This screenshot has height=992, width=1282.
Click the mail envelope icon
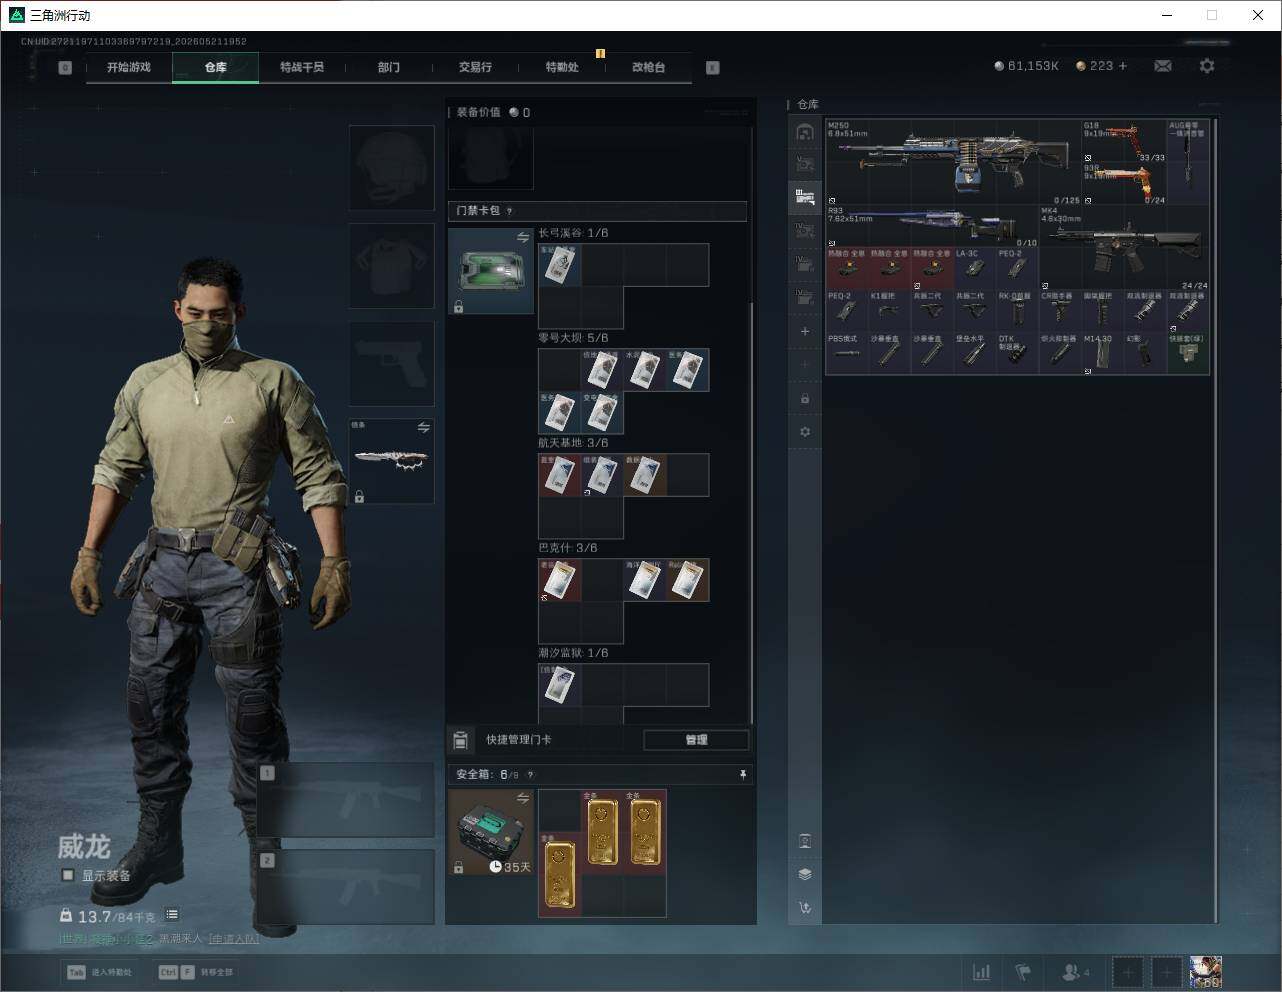(1163, 66)
